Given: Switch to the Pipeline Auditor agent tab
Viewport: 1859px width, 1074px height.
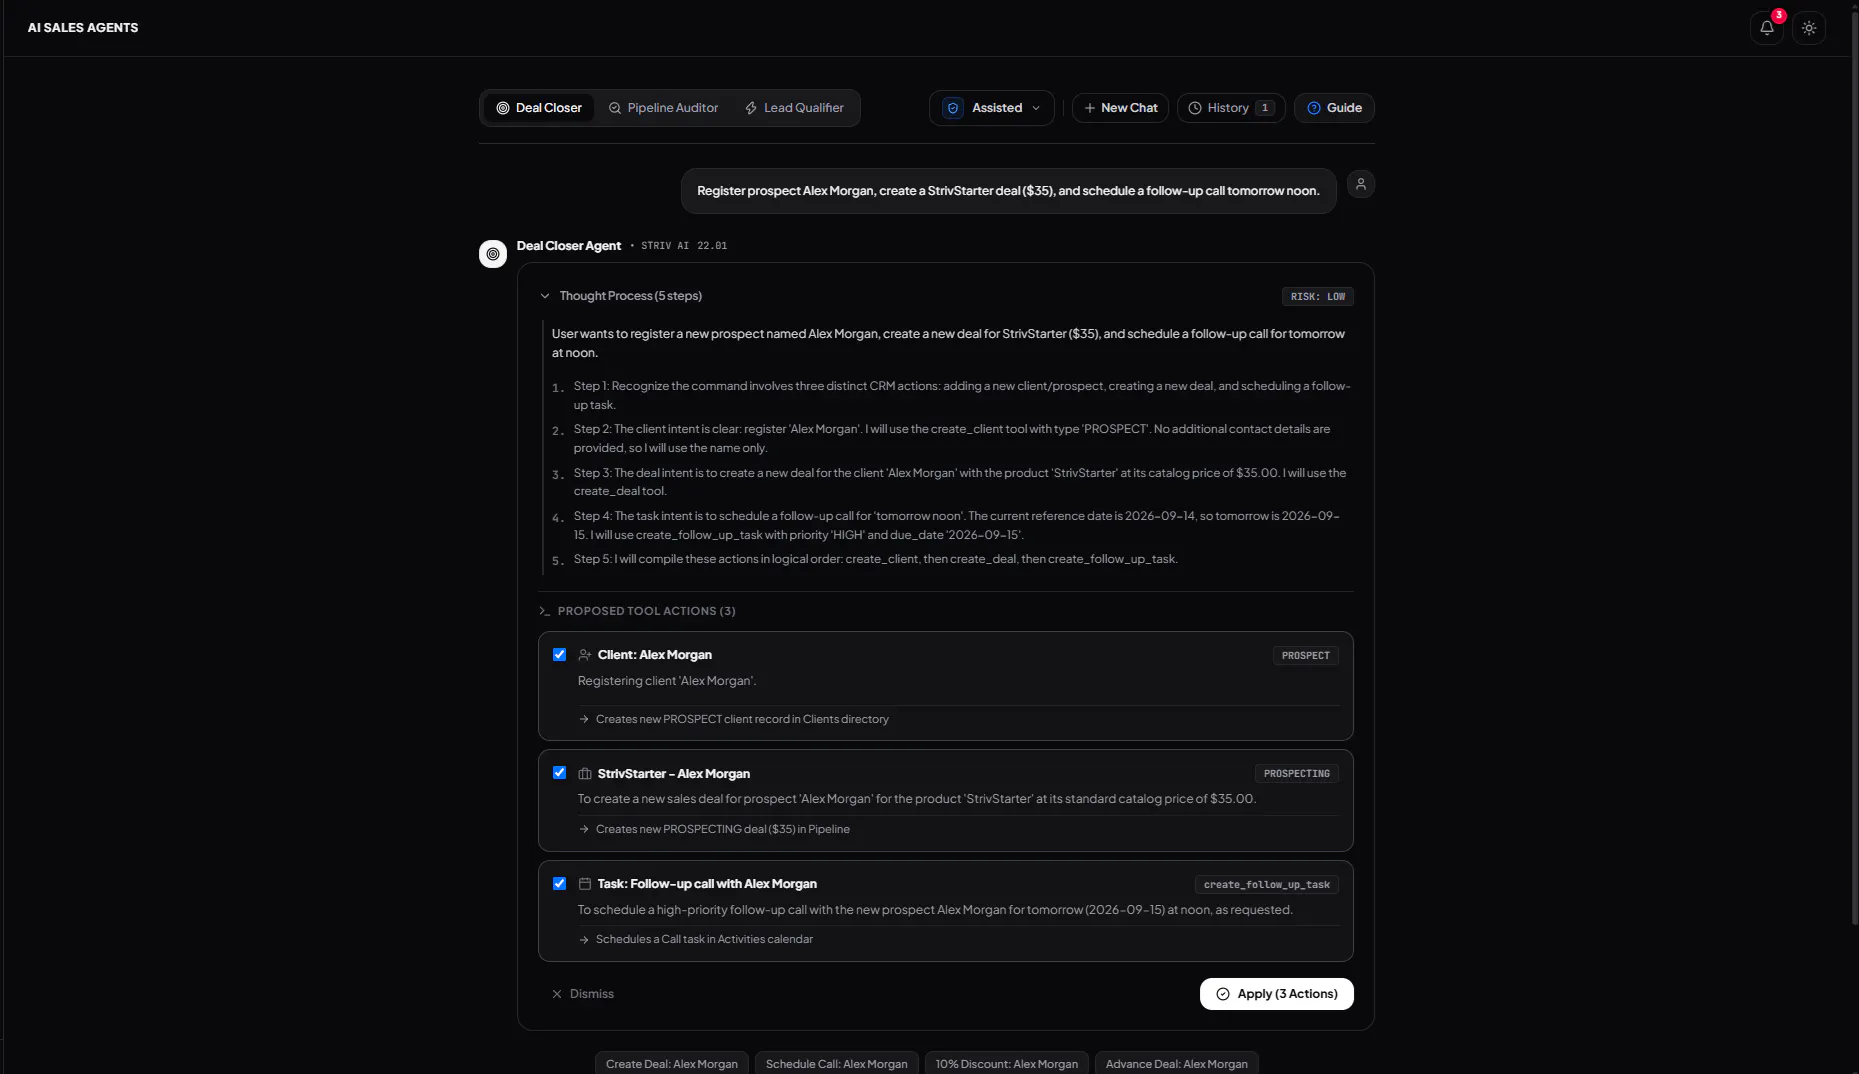Looking at the screenshot, I should point(663,108).
